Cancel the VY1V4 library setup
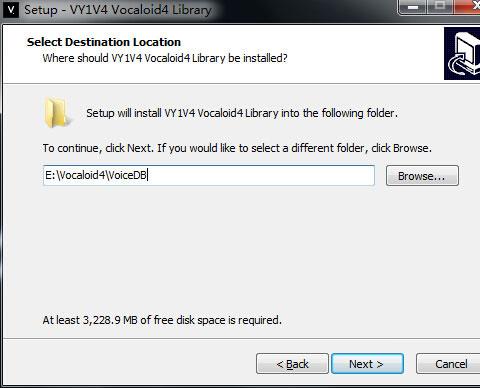Screen dimensions: 480x388 [448, 364]
